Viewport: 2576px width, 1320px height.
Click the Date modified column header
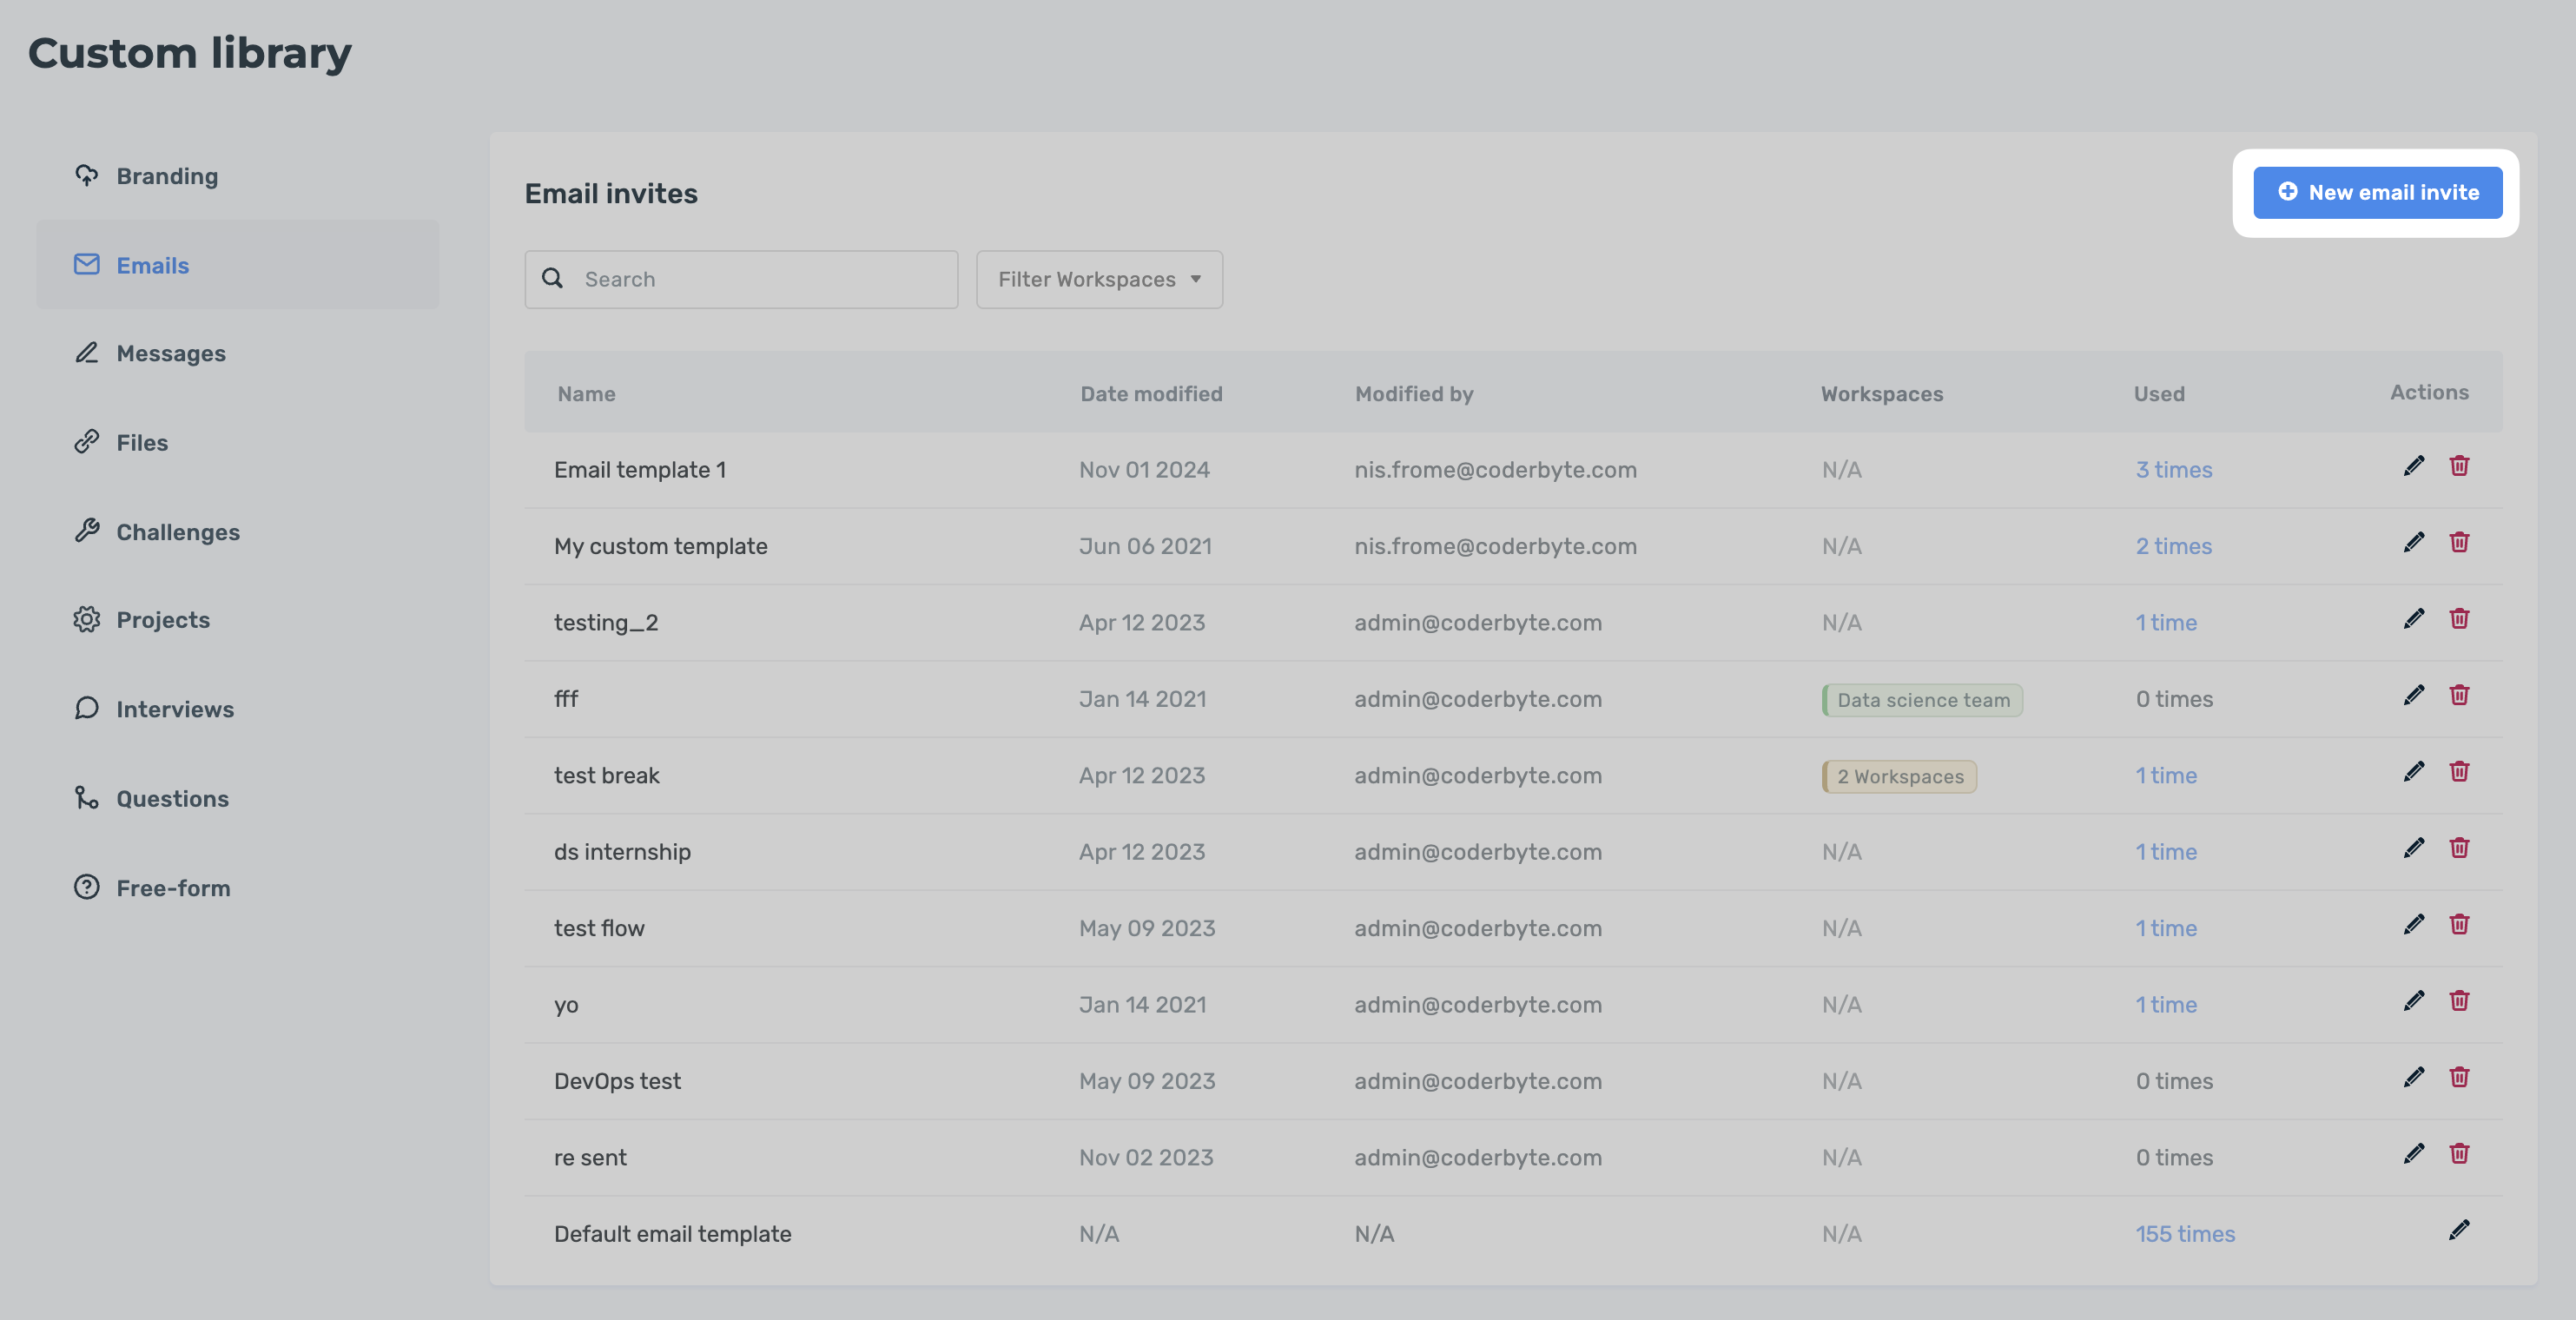(x=1151, y=393)
